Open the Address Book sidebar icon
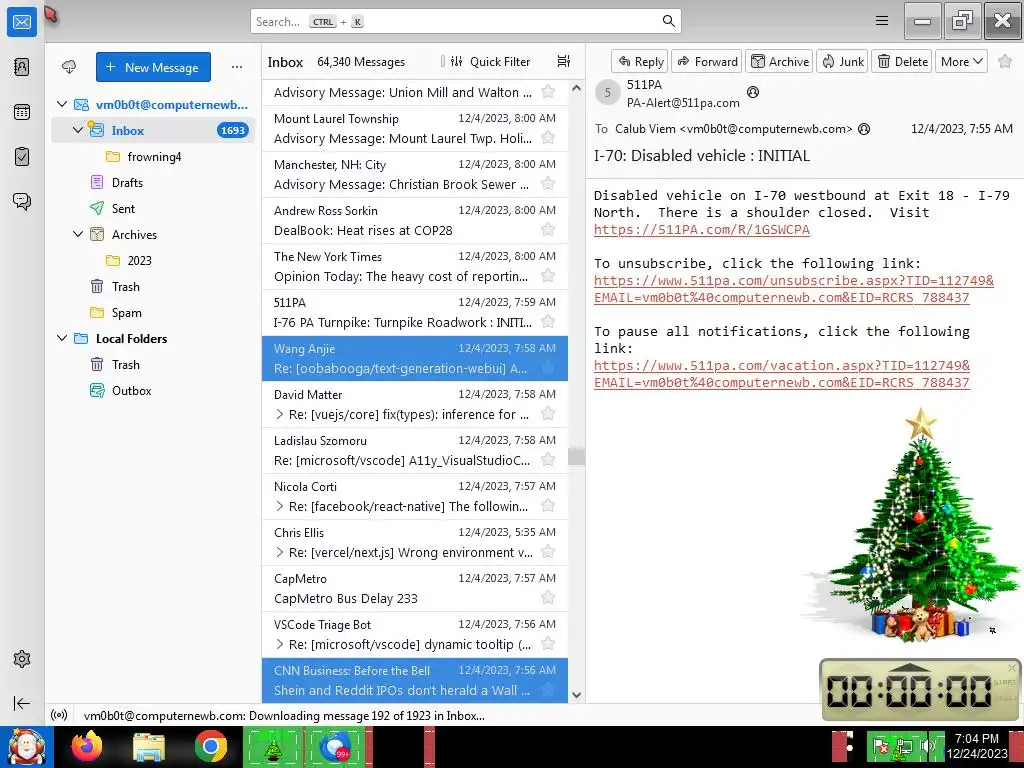 [x=22, y=67]
